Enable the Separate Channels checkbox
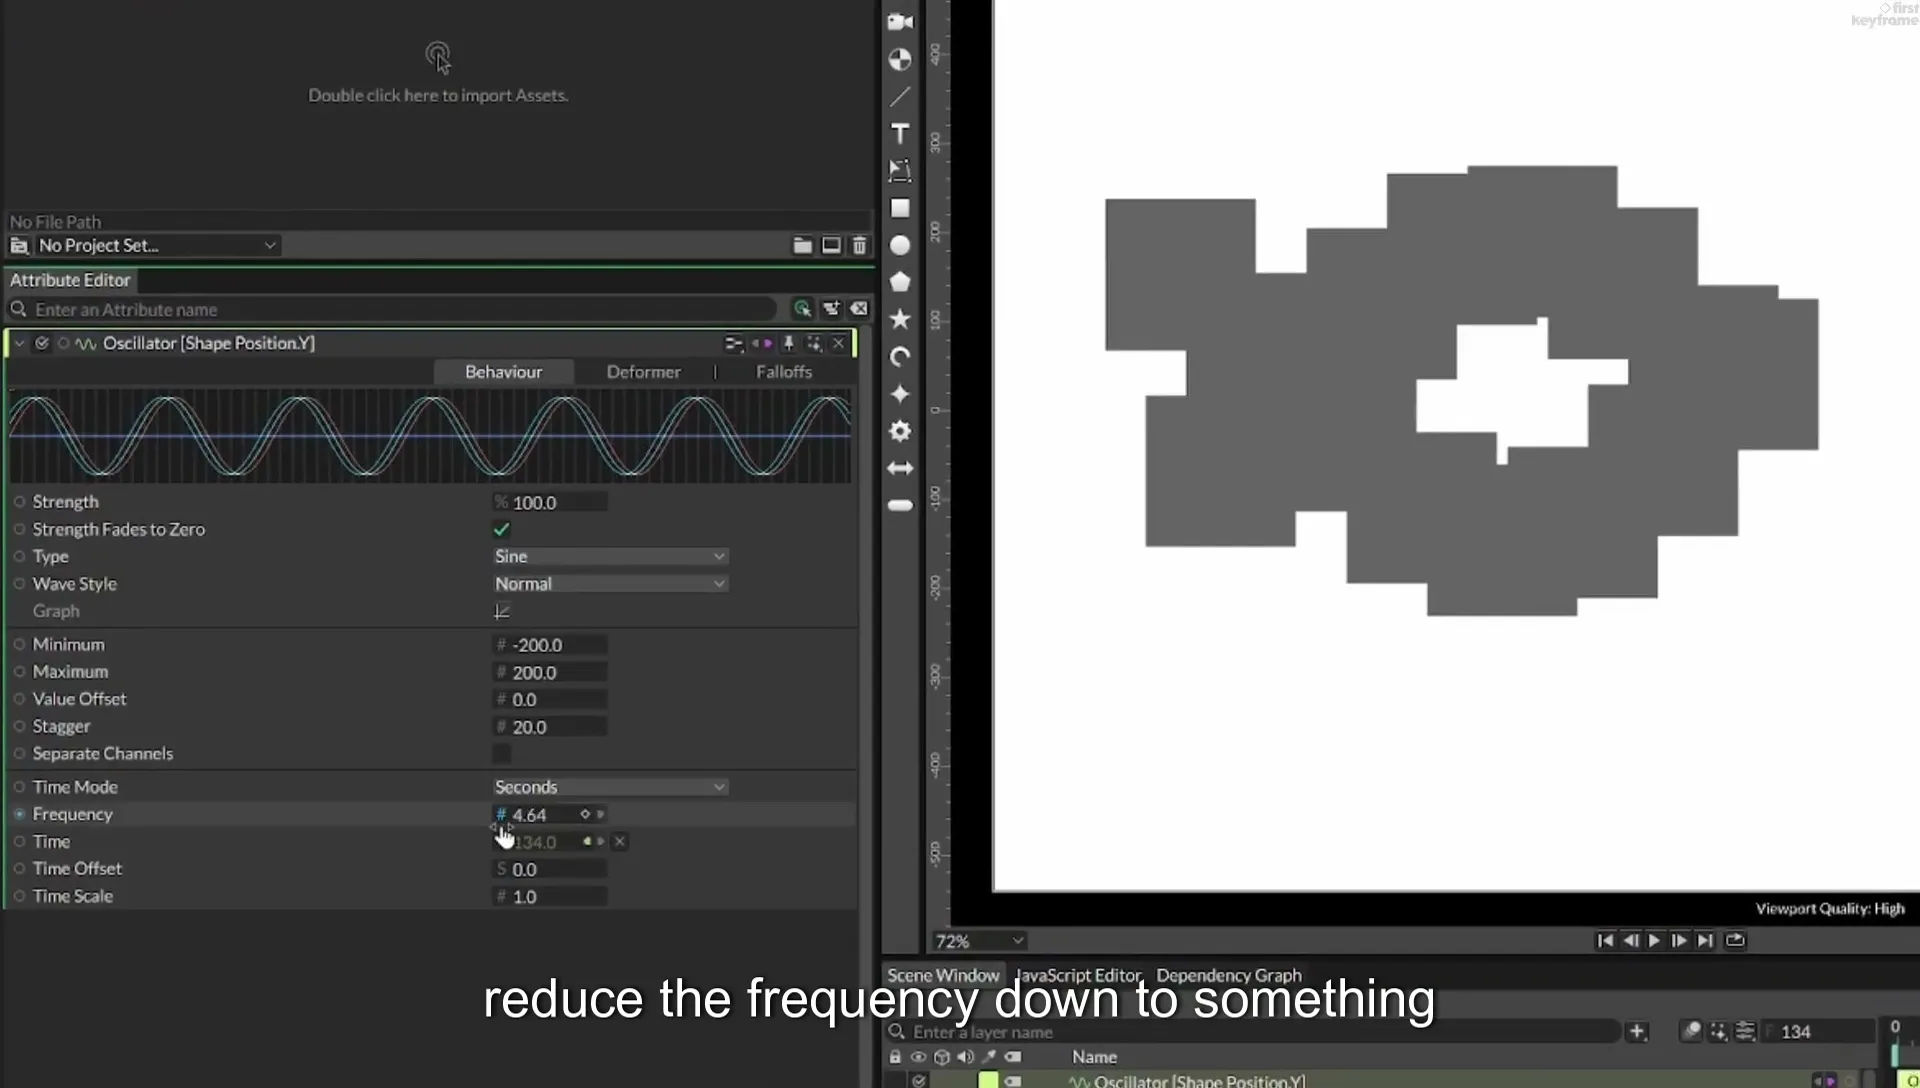 click(502, 753)
